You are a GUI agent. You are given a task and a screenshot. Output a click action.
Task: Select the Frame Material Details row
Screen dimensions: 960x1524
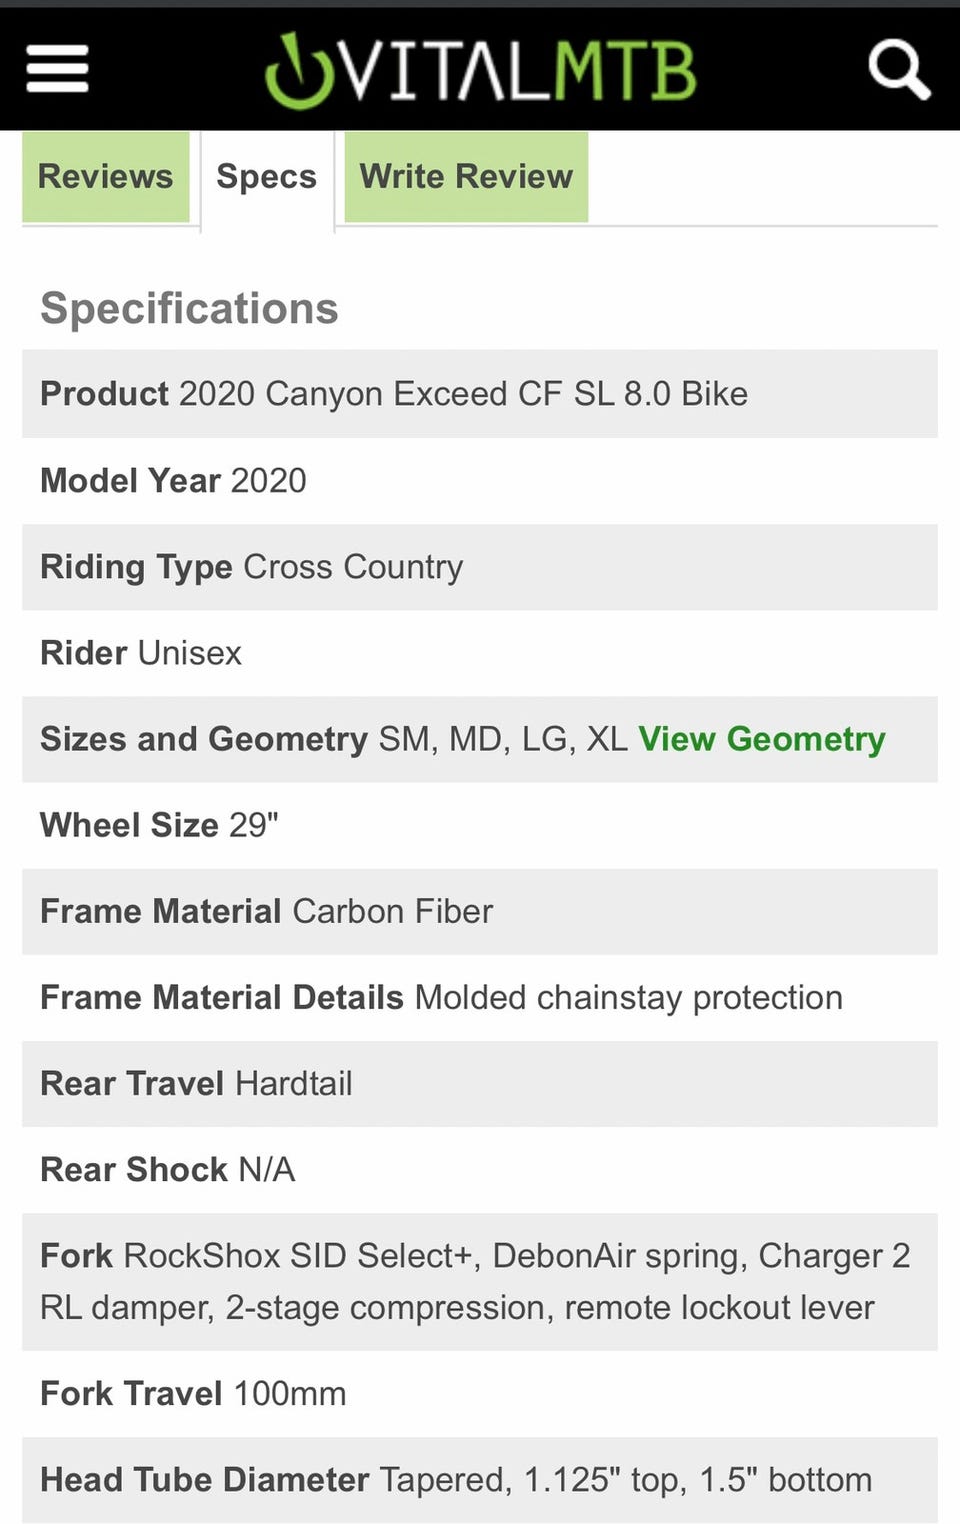480,997
